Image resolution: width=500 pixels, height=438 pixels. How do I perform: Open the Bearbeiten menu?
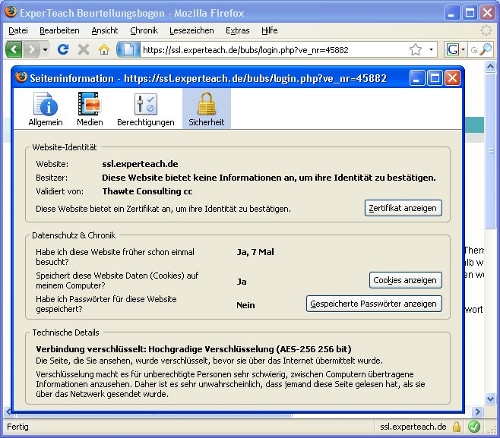point(59,31)
